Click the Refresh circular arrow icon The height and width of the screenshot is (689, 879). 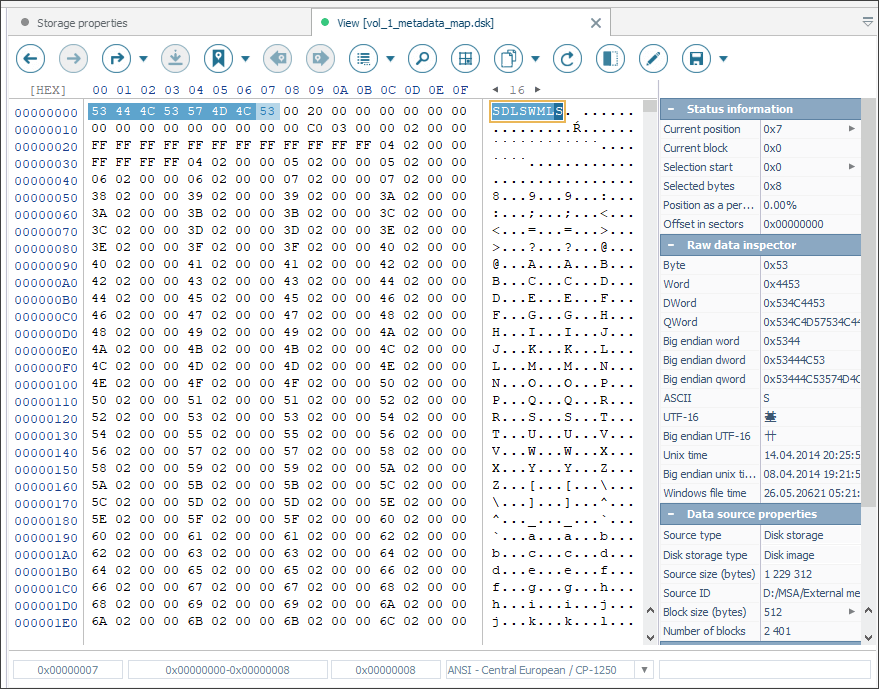point(567,59)
